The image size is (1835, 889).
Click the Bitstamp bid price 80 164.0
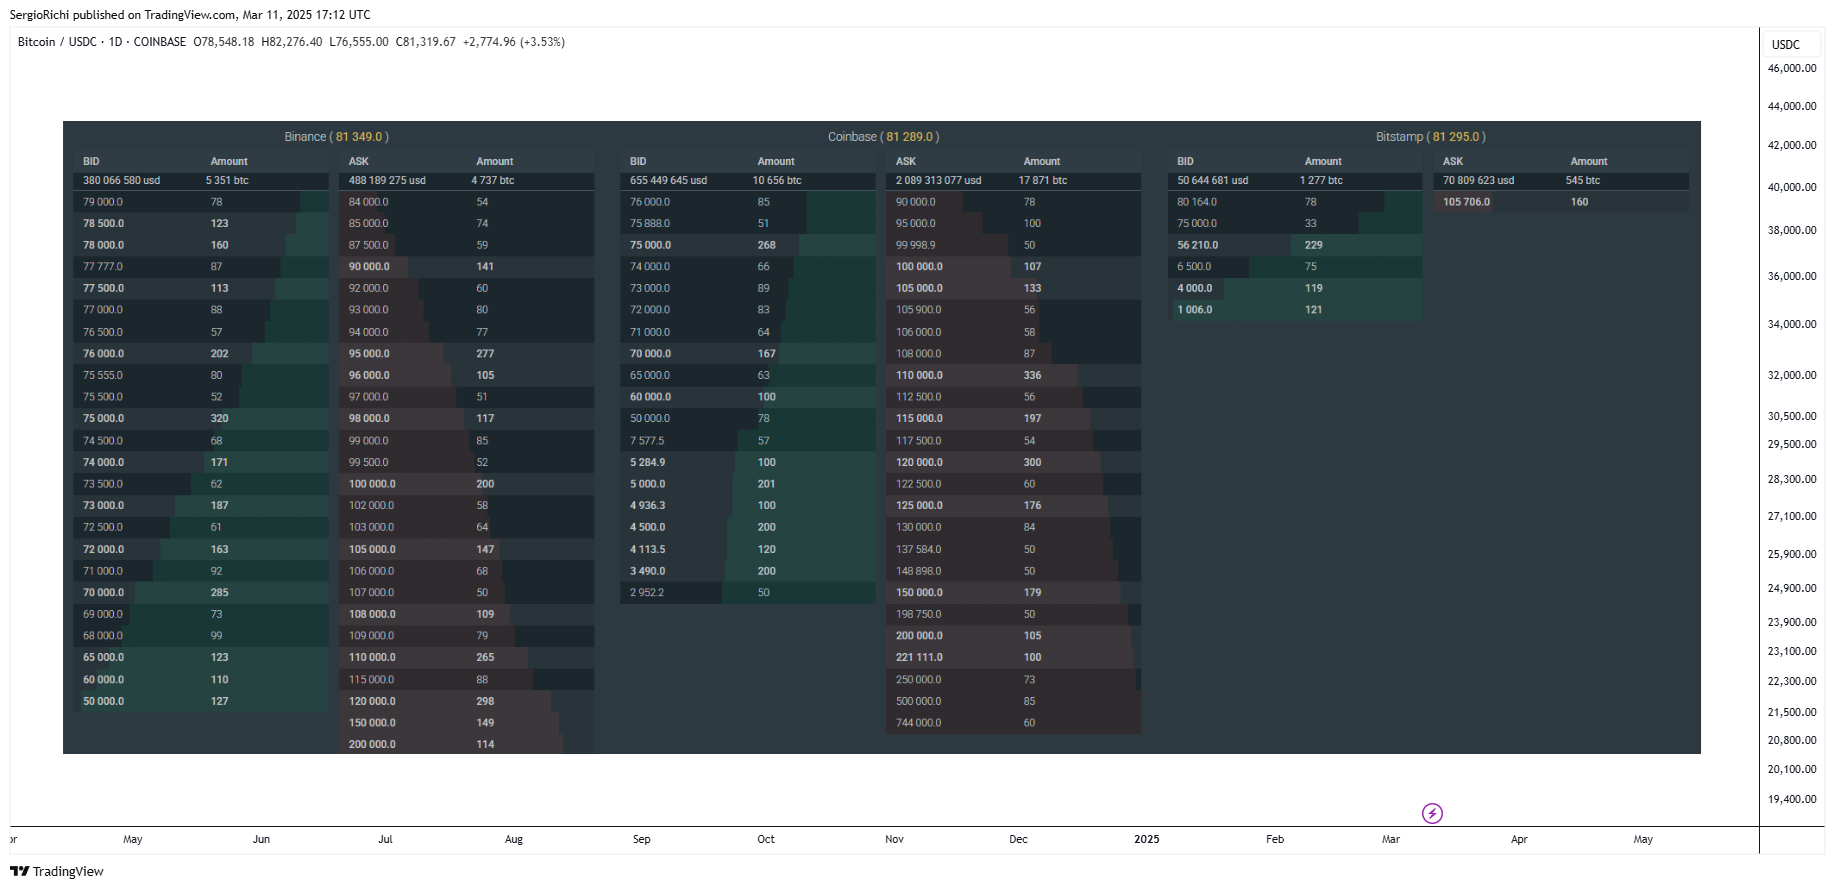click(x=1197, y=202)
